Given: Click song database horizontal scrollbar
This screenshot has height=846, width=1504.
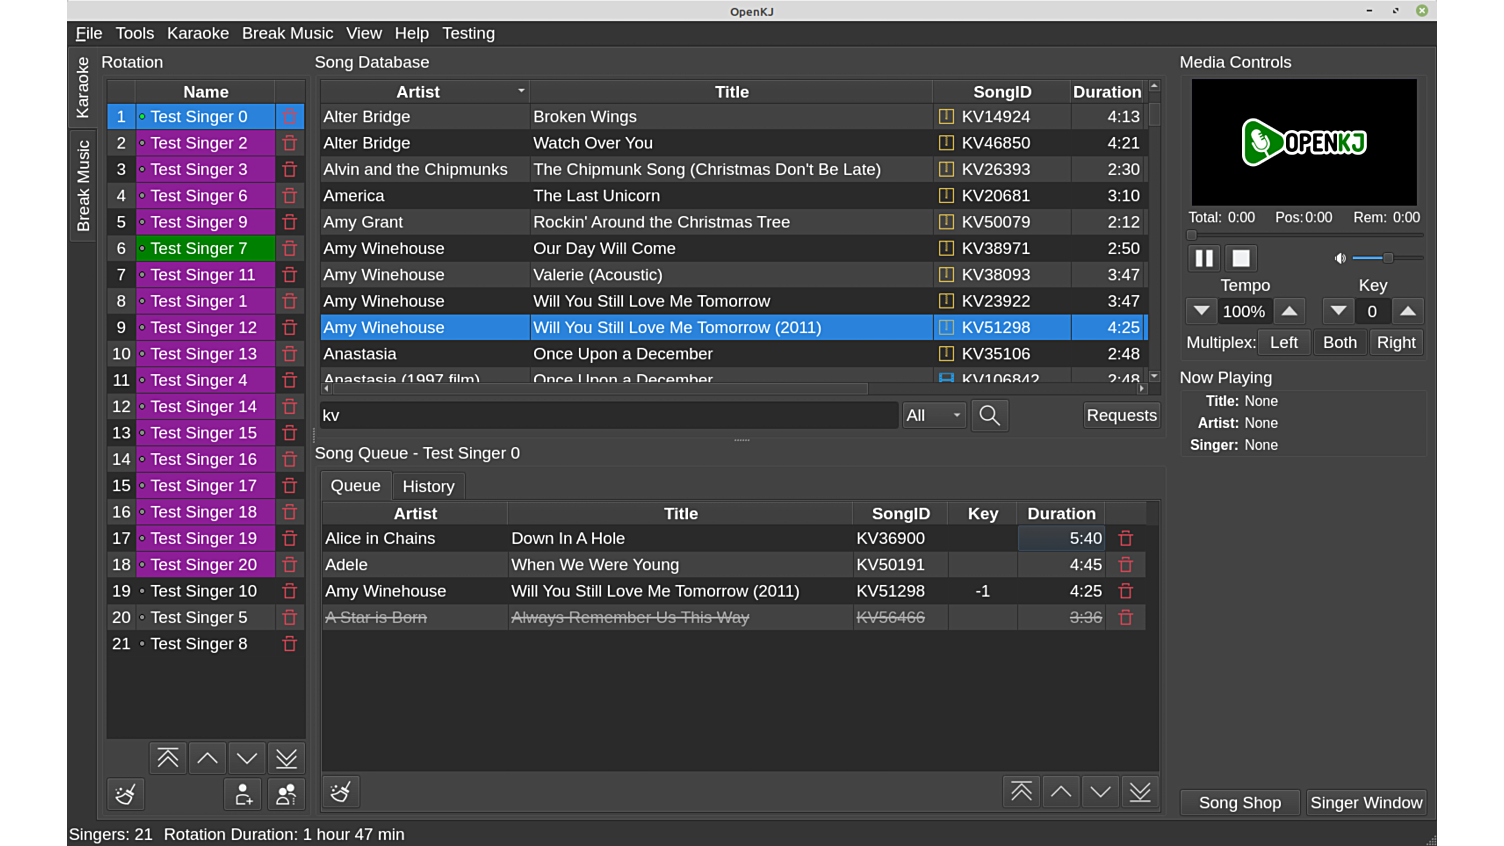Looking at the screenshot, I should 733,388.
